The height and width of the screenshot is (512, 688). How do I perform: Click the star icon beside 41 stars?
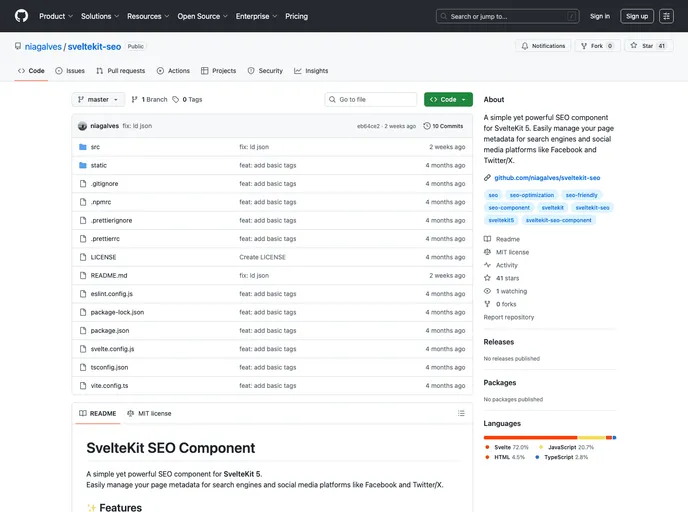pyautogui.click(x=487, y=278)
